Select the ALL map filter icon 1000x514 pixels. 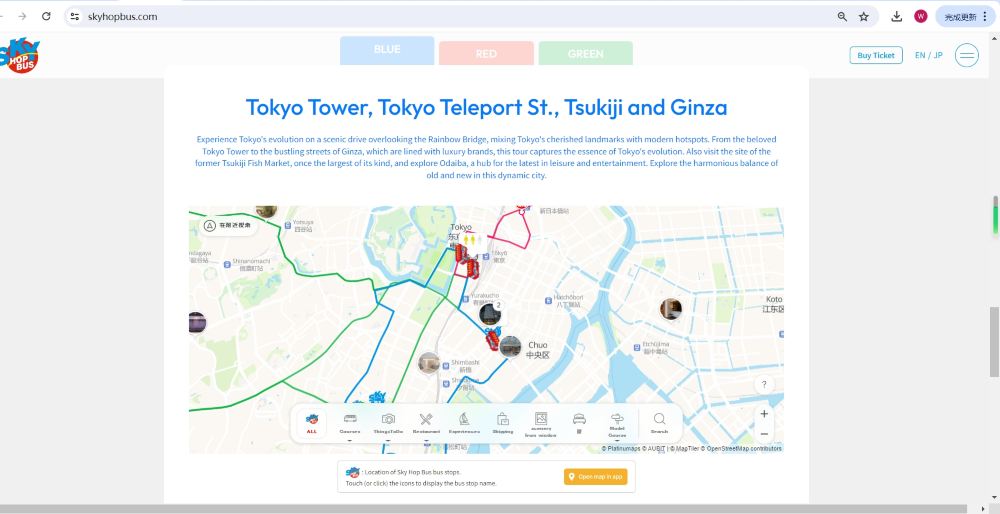tap(311, 423)
